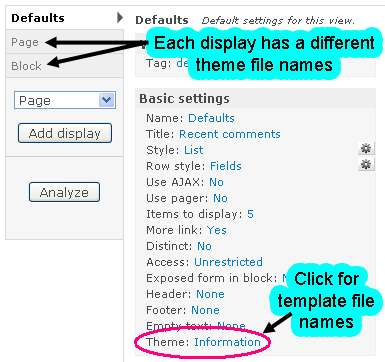Edit the Recent comments title link

click(x=230, y=134)
